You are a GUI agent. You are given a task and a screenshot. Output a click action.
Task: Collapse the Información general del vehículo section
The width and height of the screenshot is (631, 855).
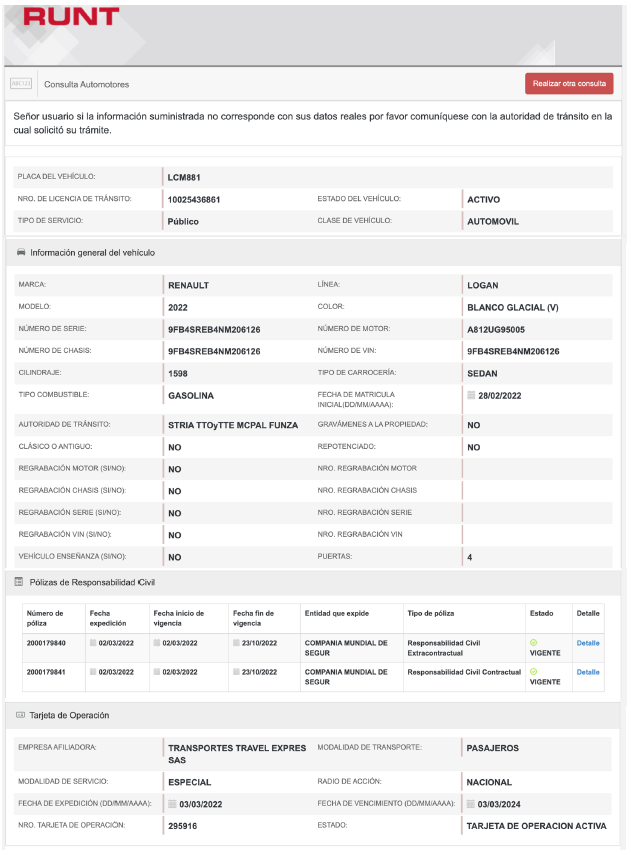pos(92,253)
